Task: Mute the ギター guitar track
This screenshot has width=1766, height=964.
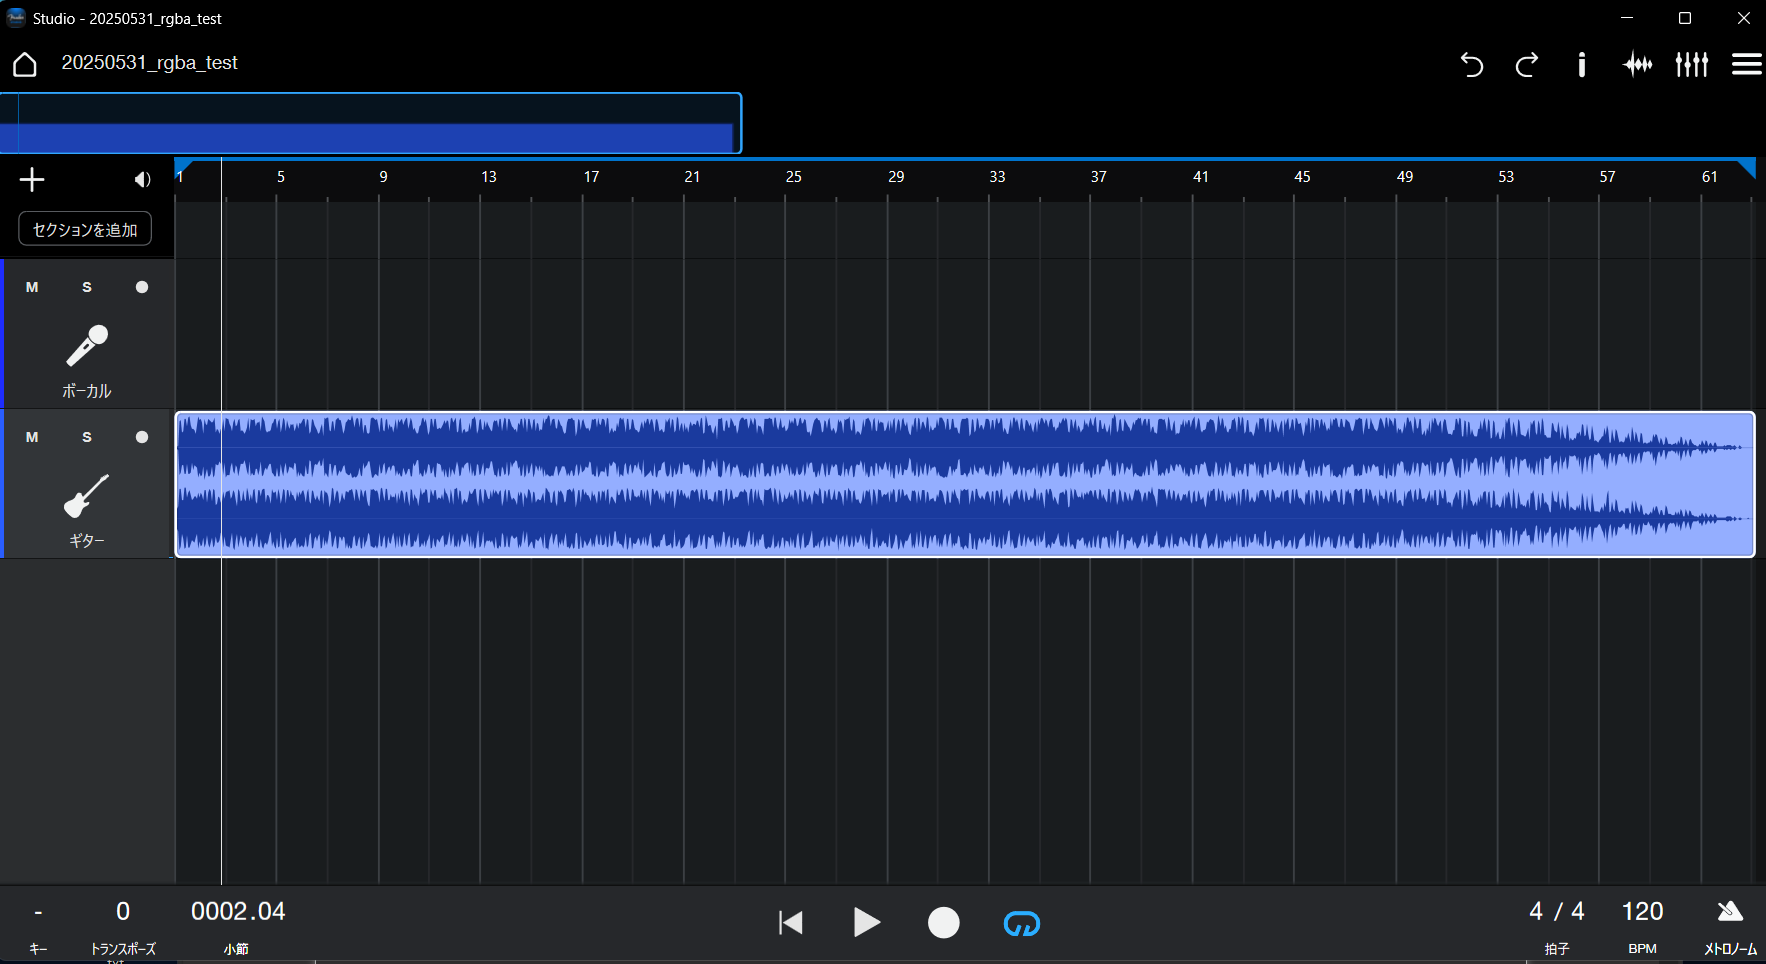Action: pyautogui.click(x=32, y=437)
